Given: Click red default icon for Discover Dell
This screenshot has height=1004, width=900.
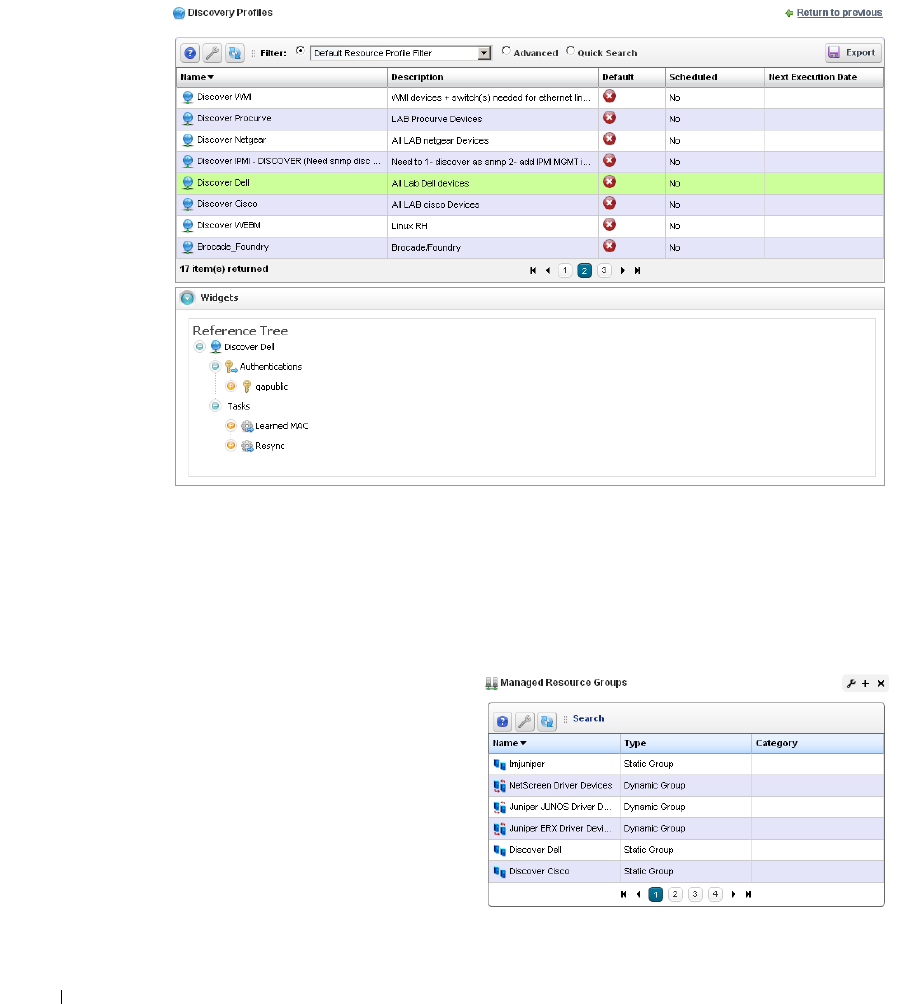Looking at the screenshot, I should coord(609,182).
